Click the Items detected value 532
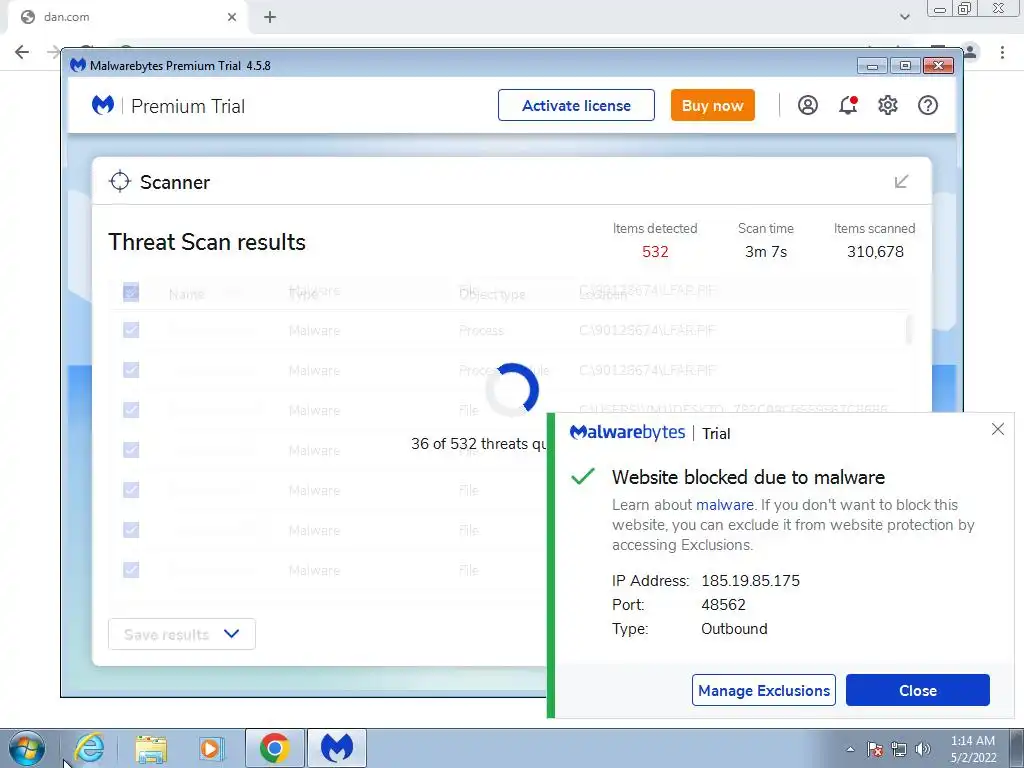This screenshot has height=768, width=1024. (x=655, y=251)
